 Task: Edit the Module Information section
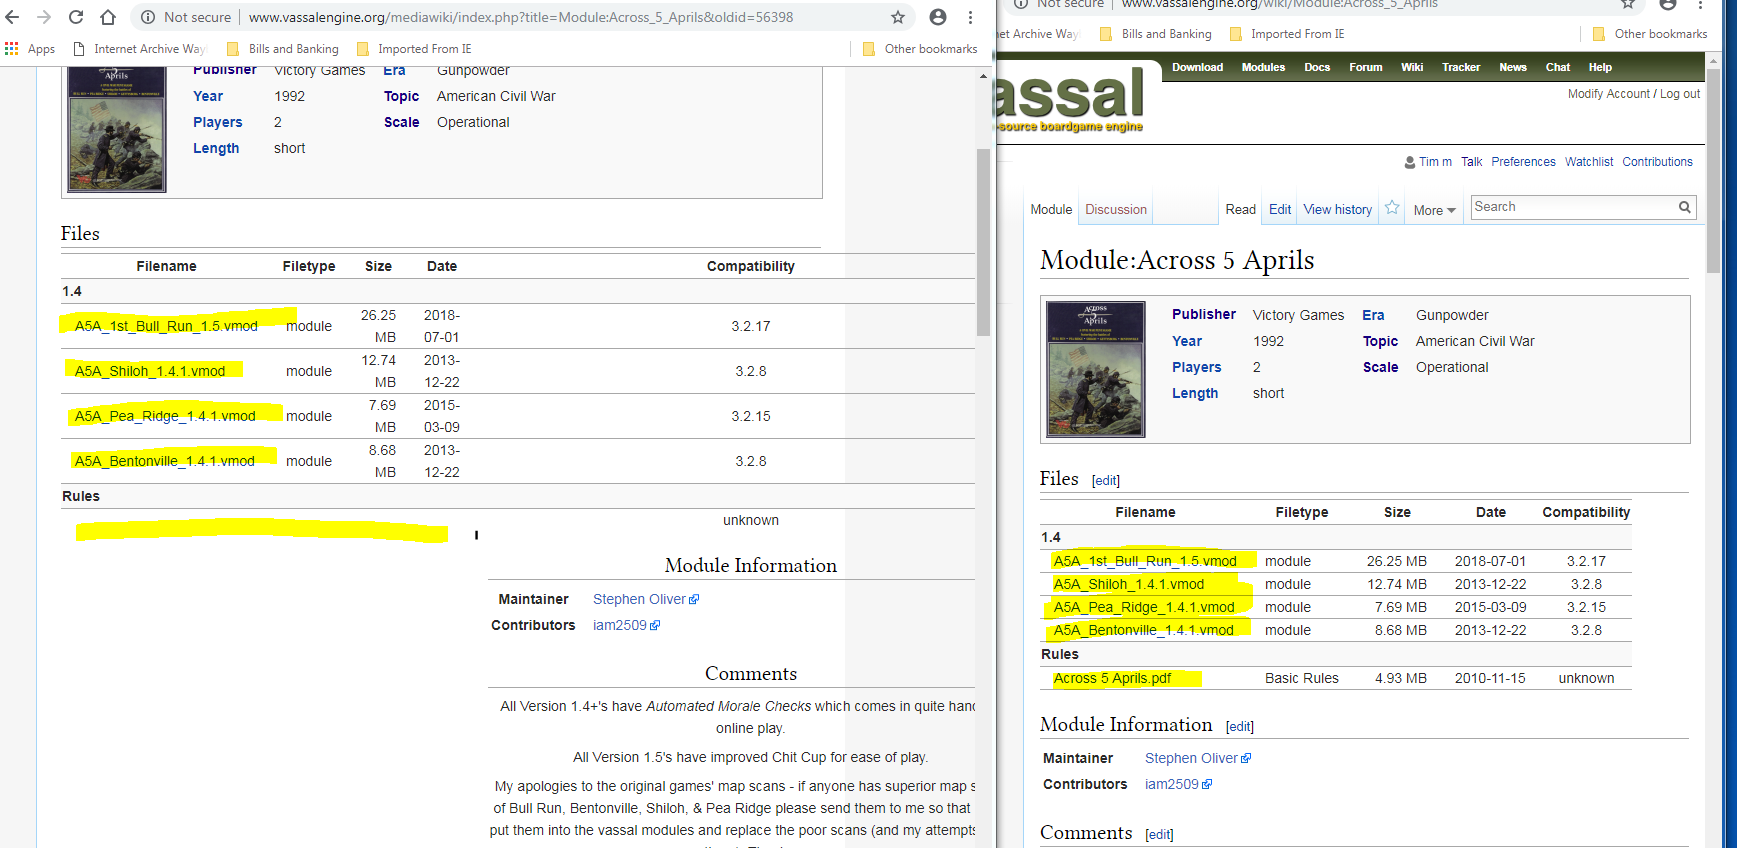pos(1240,727)
